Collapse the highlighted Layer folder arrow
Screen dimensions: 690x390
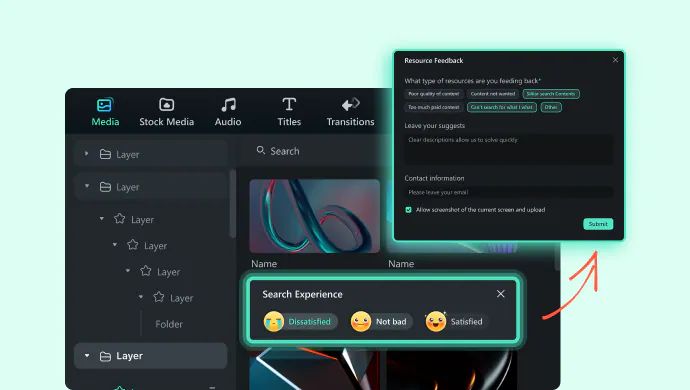pyautogui.click(x=87, y=356)
